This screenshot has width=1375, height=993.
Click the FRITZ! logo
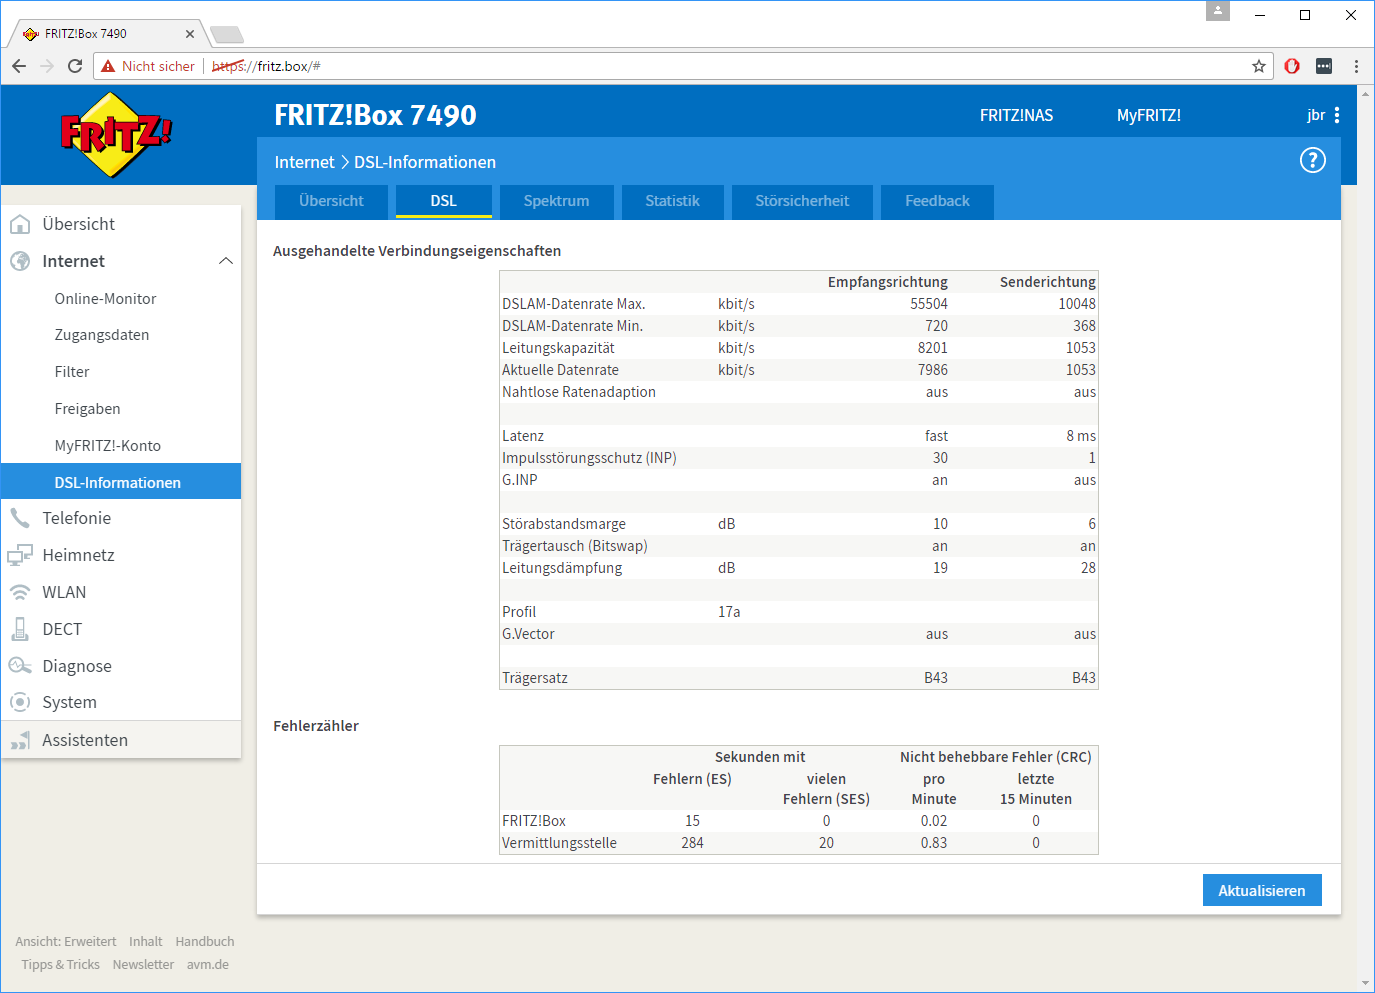pos(116,135)
